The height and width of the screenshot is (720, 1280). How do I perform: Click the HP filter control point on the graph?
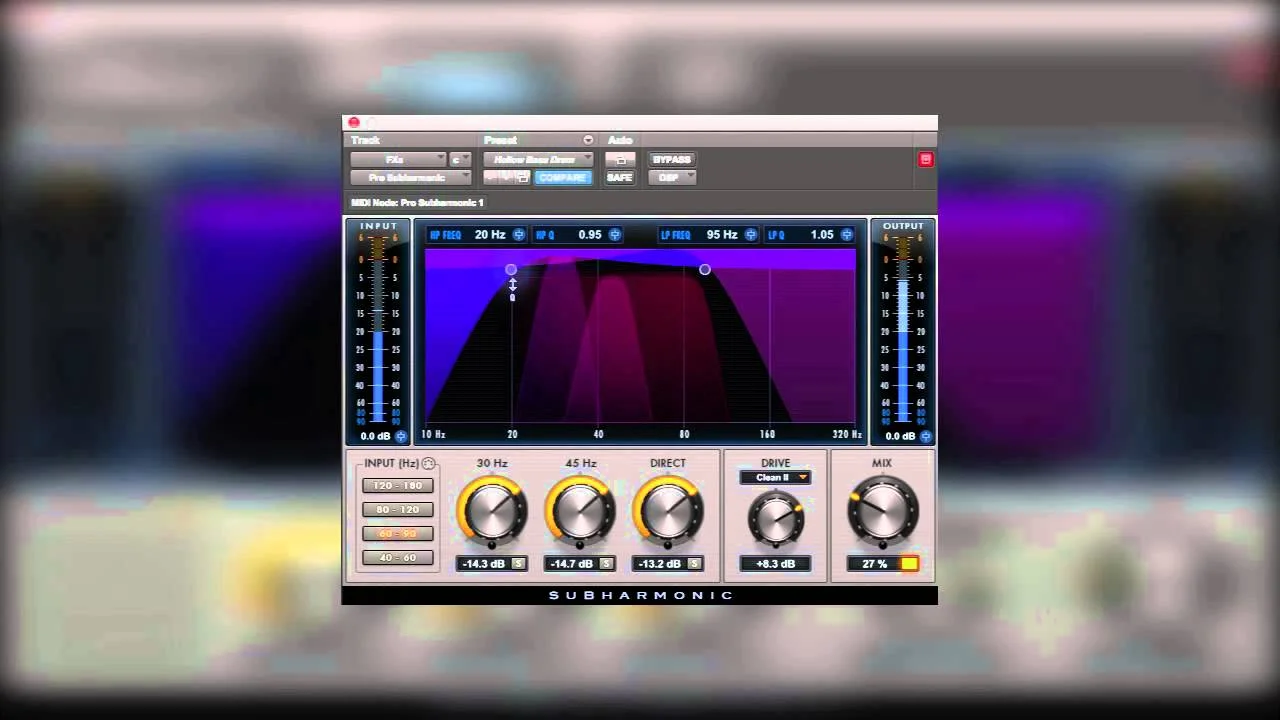(x=511, y=270)
